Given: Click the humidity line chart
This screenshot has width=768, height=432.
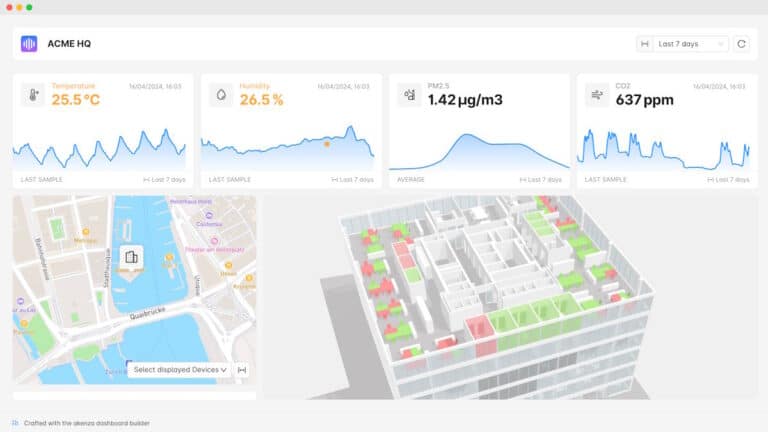Looking at the screenshot, I should (288, 147).
